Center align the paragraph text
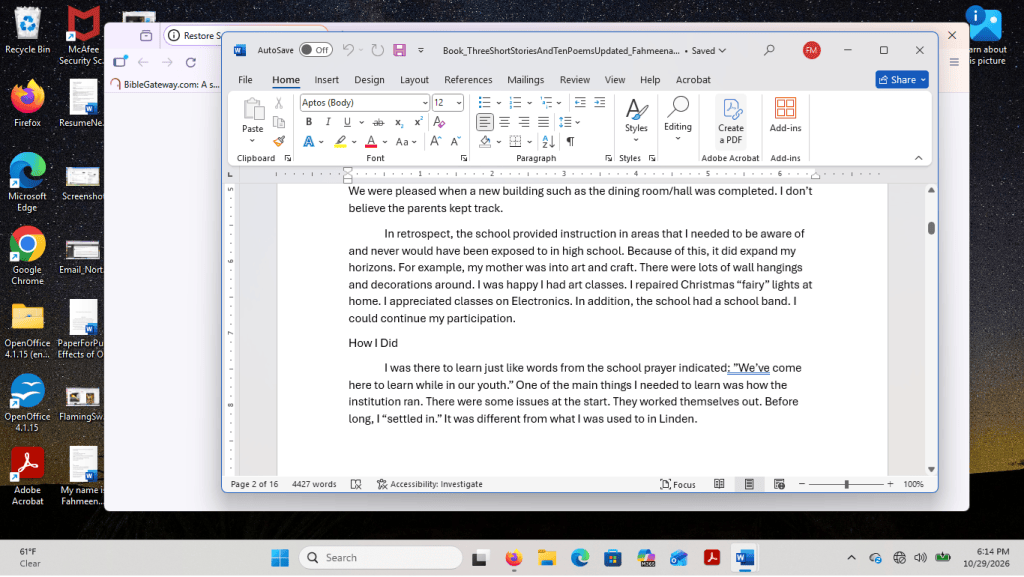Screen dimensions: 1024x577 tap(504, 122)
